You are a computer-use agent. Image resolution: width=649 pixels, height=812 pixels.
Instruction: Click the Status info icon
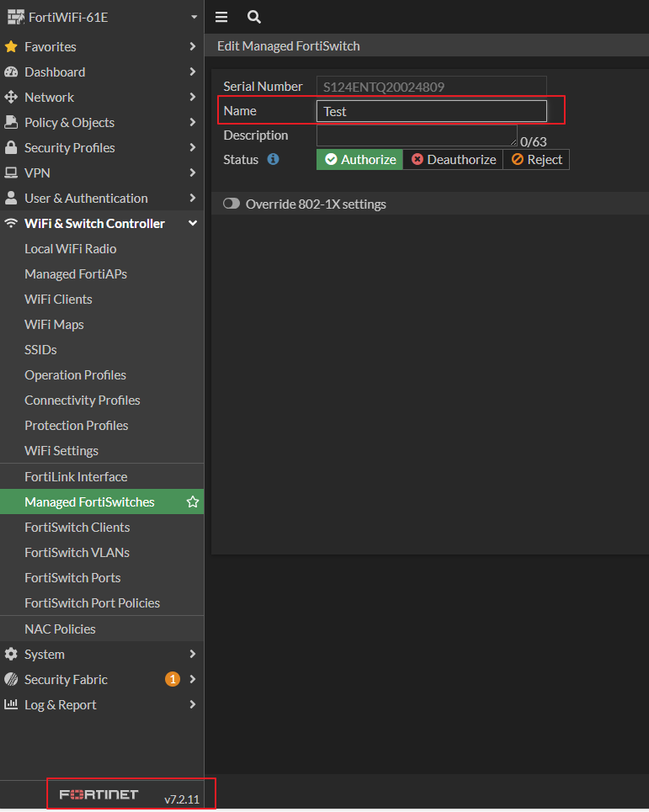tap(273, 159)
